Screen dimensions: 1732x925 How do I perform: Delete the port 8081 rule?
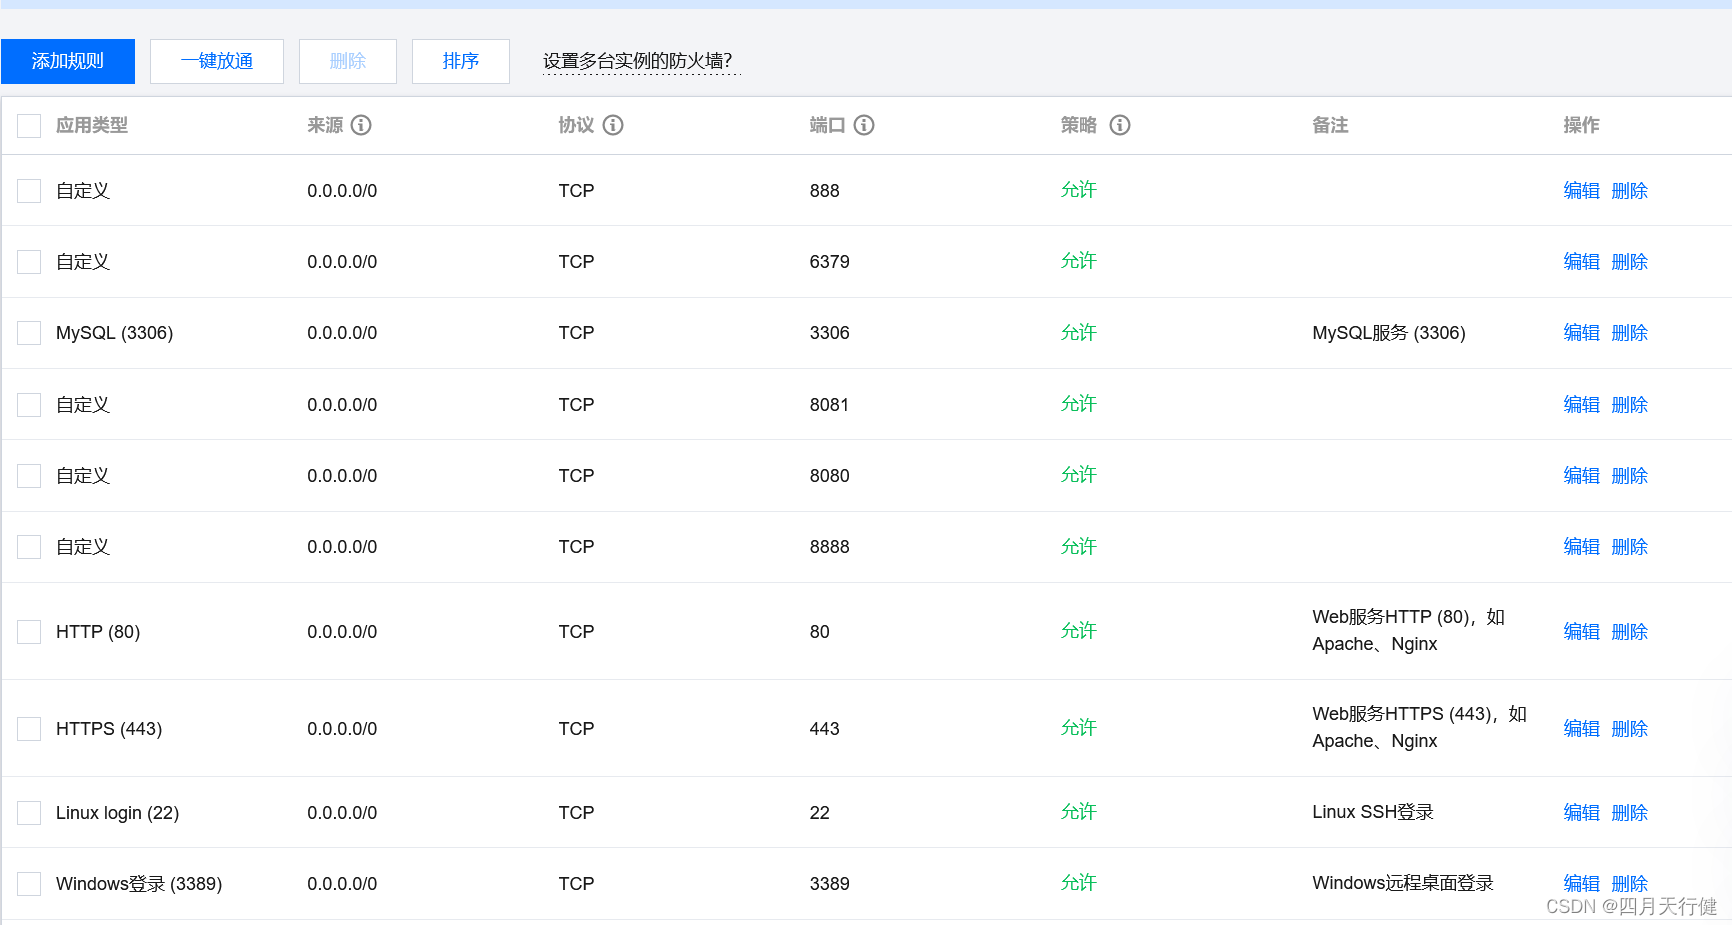point(1629,405)
